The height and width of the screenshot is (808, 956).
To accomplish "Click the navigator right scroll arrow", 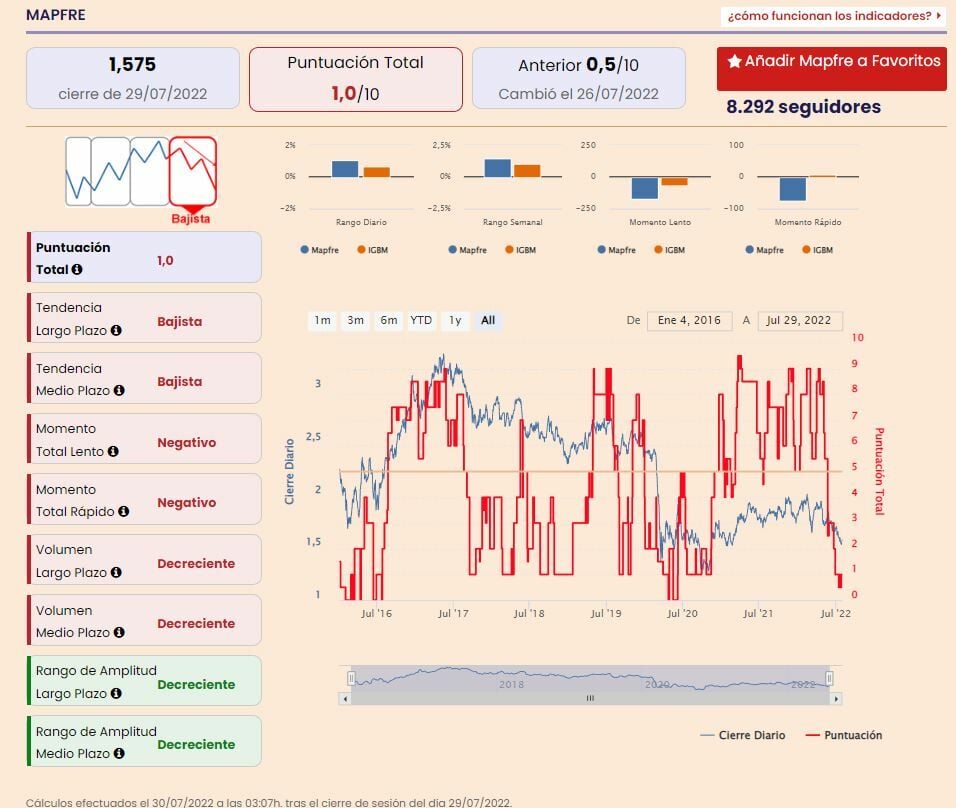I will point(836,699).
